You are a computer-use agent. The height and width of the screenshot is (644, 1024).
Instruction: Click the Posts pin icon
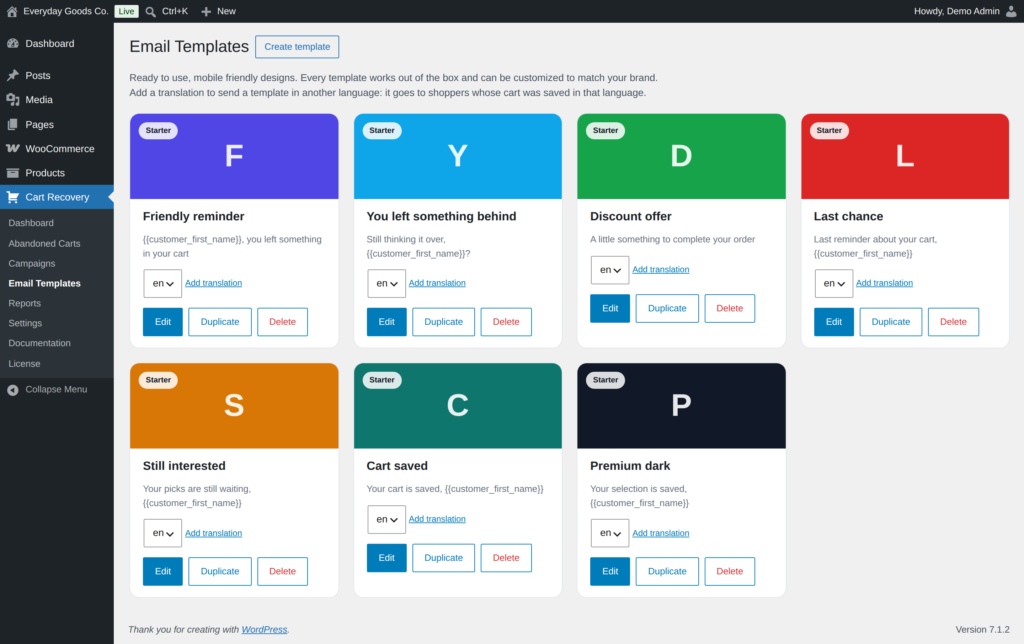point(12,75)
